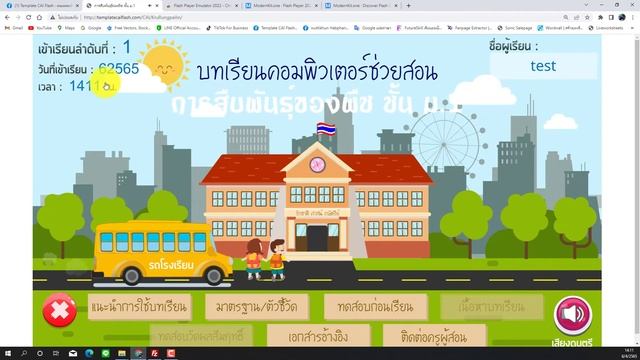Open the Free Vectors, Stock bookmark
The width and height of the screenshot is (640, 360).
129,28
